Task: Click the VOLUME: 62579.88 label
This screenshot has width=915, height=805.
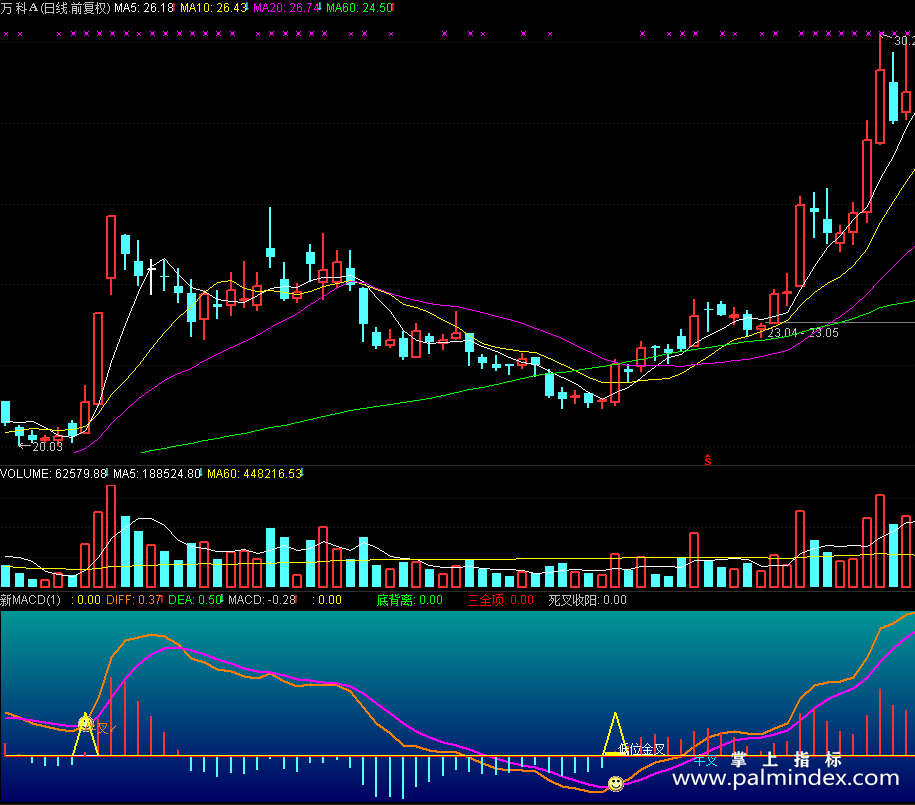Action: tap(54, 473)
